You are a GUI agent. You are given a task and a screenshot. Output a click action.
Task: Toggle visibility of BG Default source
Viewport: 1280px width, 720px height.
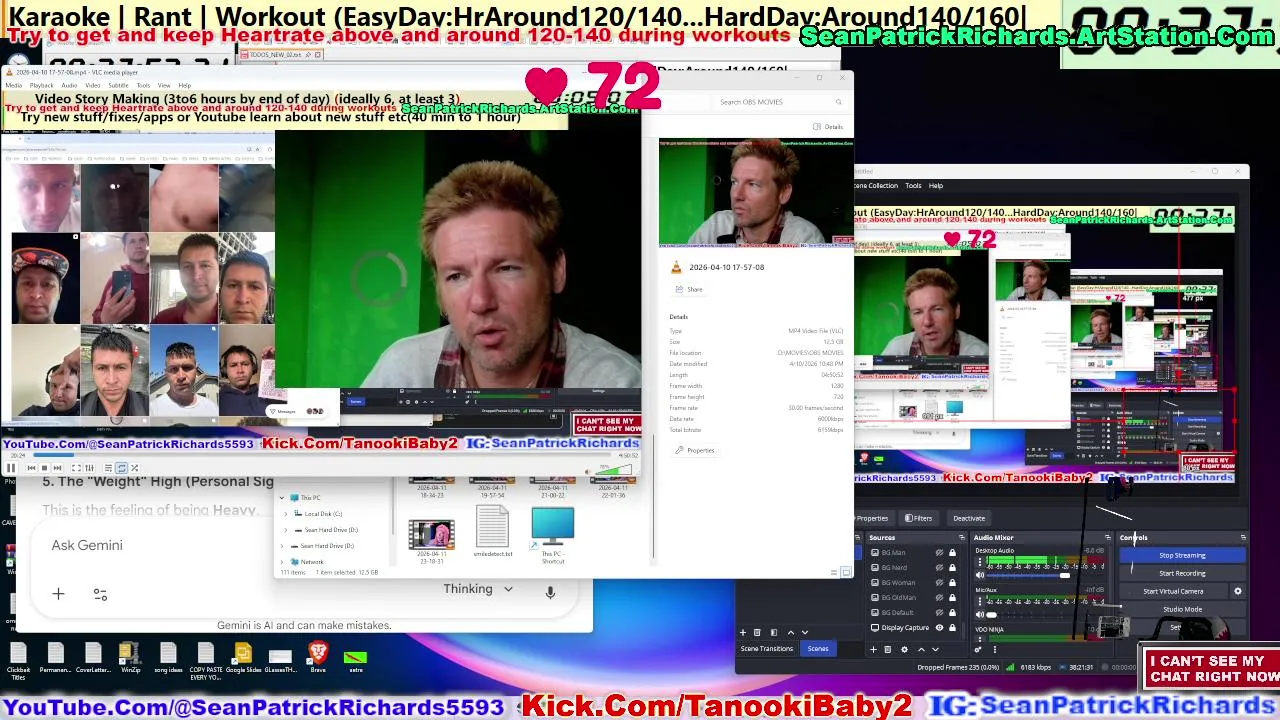pos(939,612)
